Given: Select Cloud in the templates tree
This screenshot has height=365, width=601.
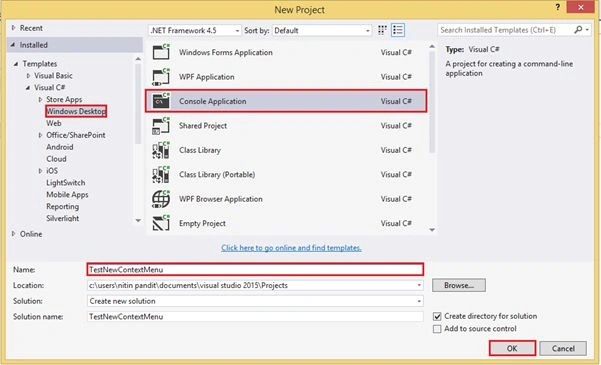Looking at the screenshot, I should click(56, 159).
